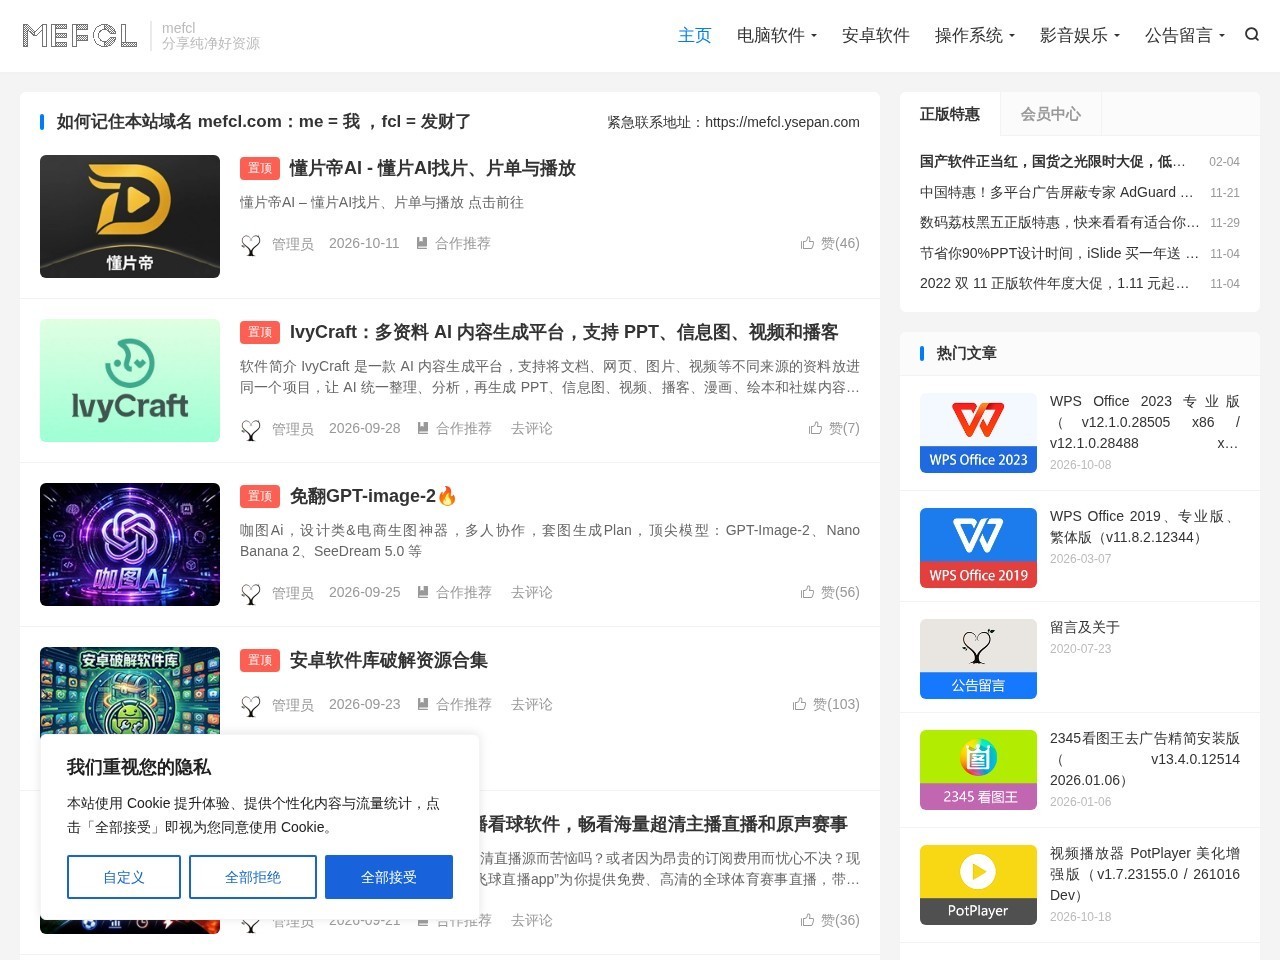Open the search icon in header

point(1252,35)
